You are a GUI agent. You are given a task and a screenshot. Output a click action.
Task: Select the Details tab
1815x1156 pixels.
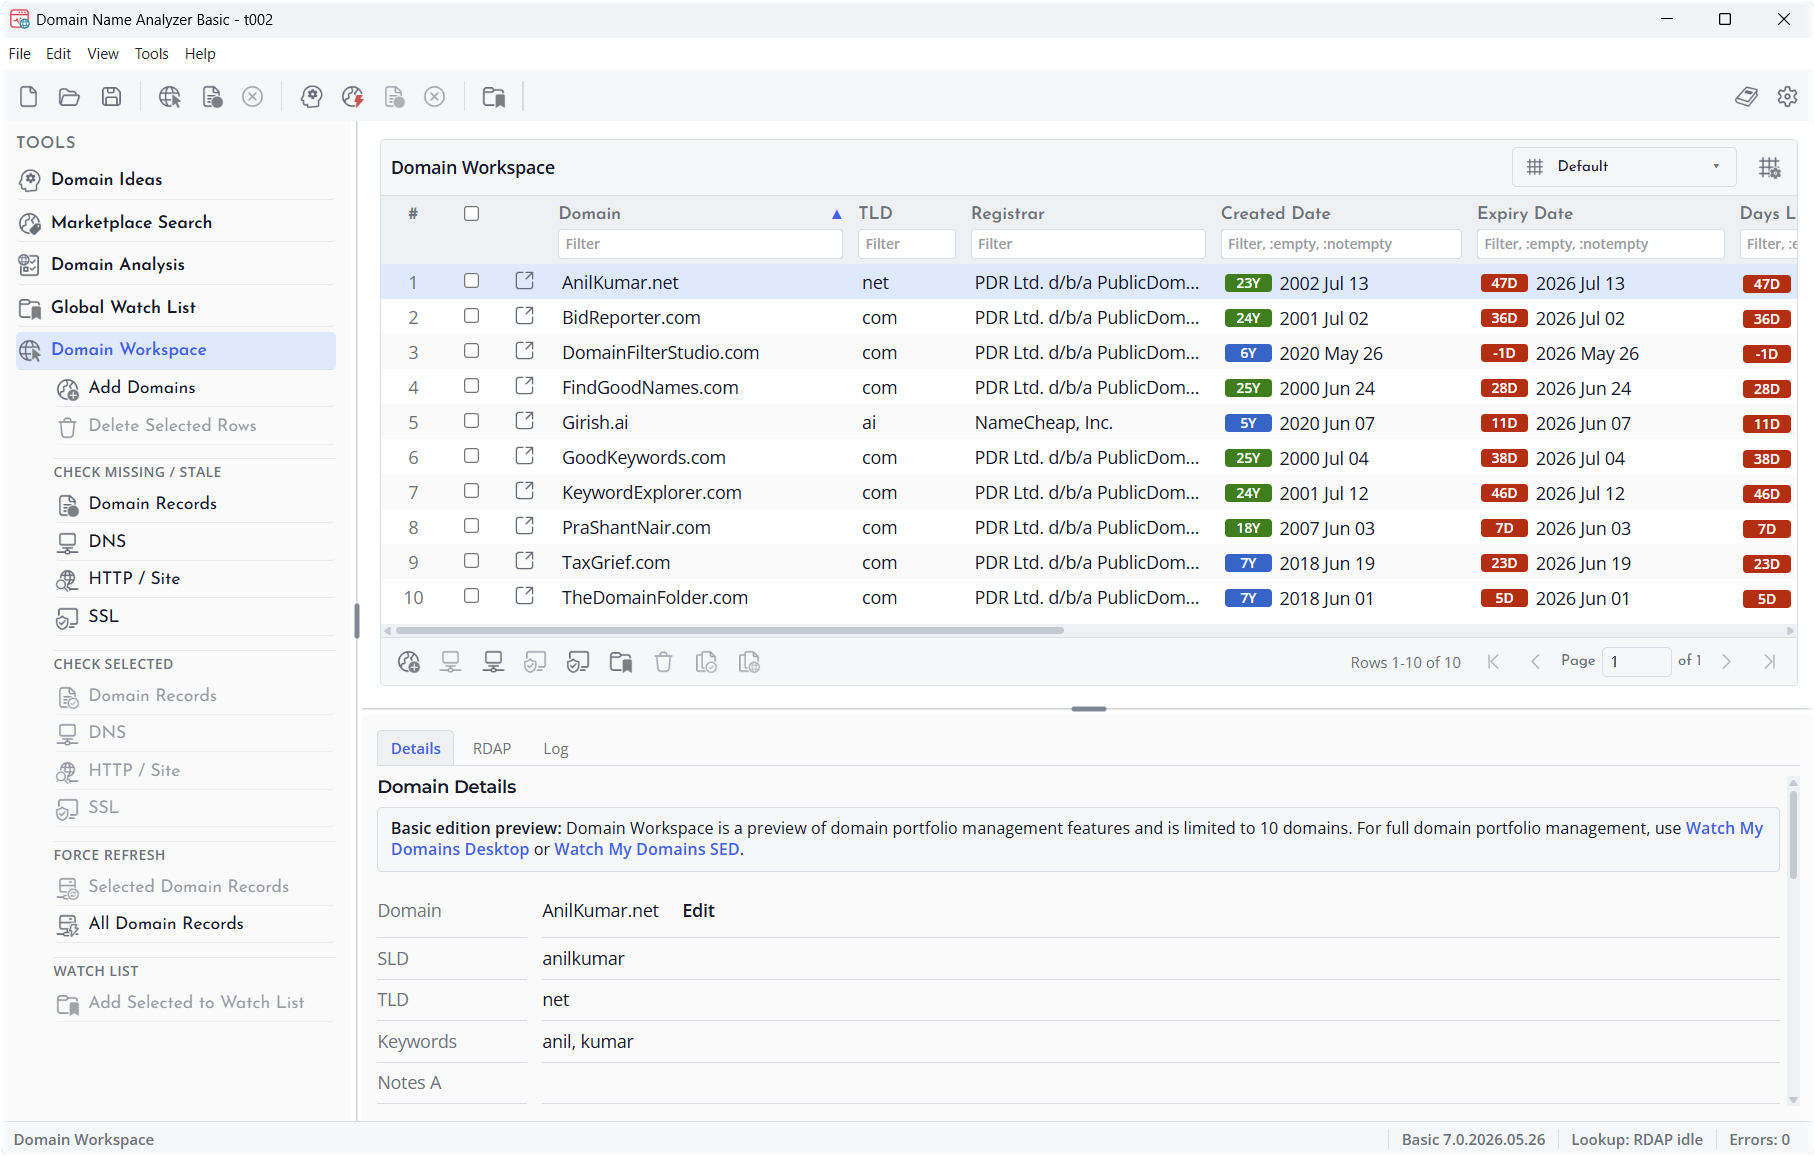(416, 749)
